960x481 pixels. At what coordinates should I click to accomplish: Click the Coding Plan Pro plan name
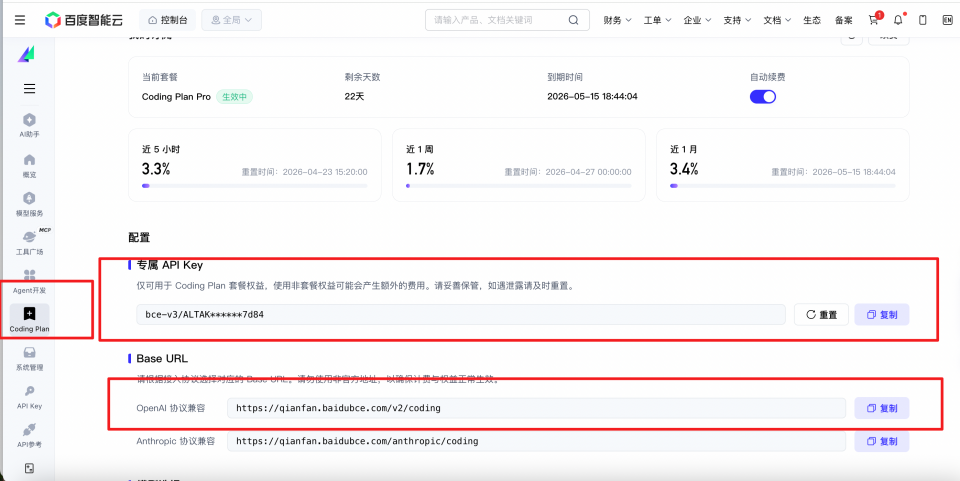click(176, 97)
